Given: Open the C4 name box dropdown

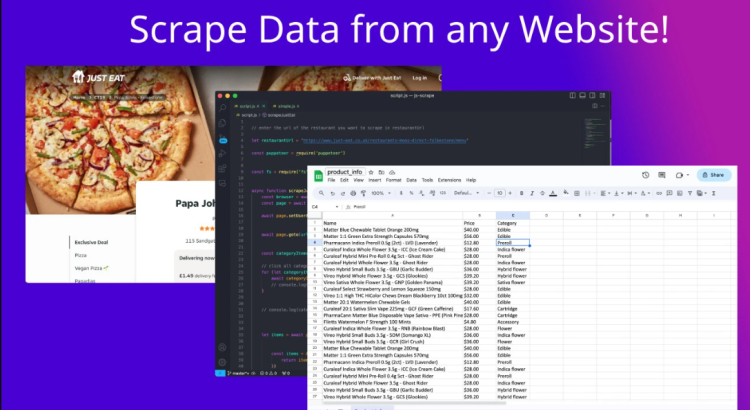Looking at the screenshot, I should coord(337,207).
